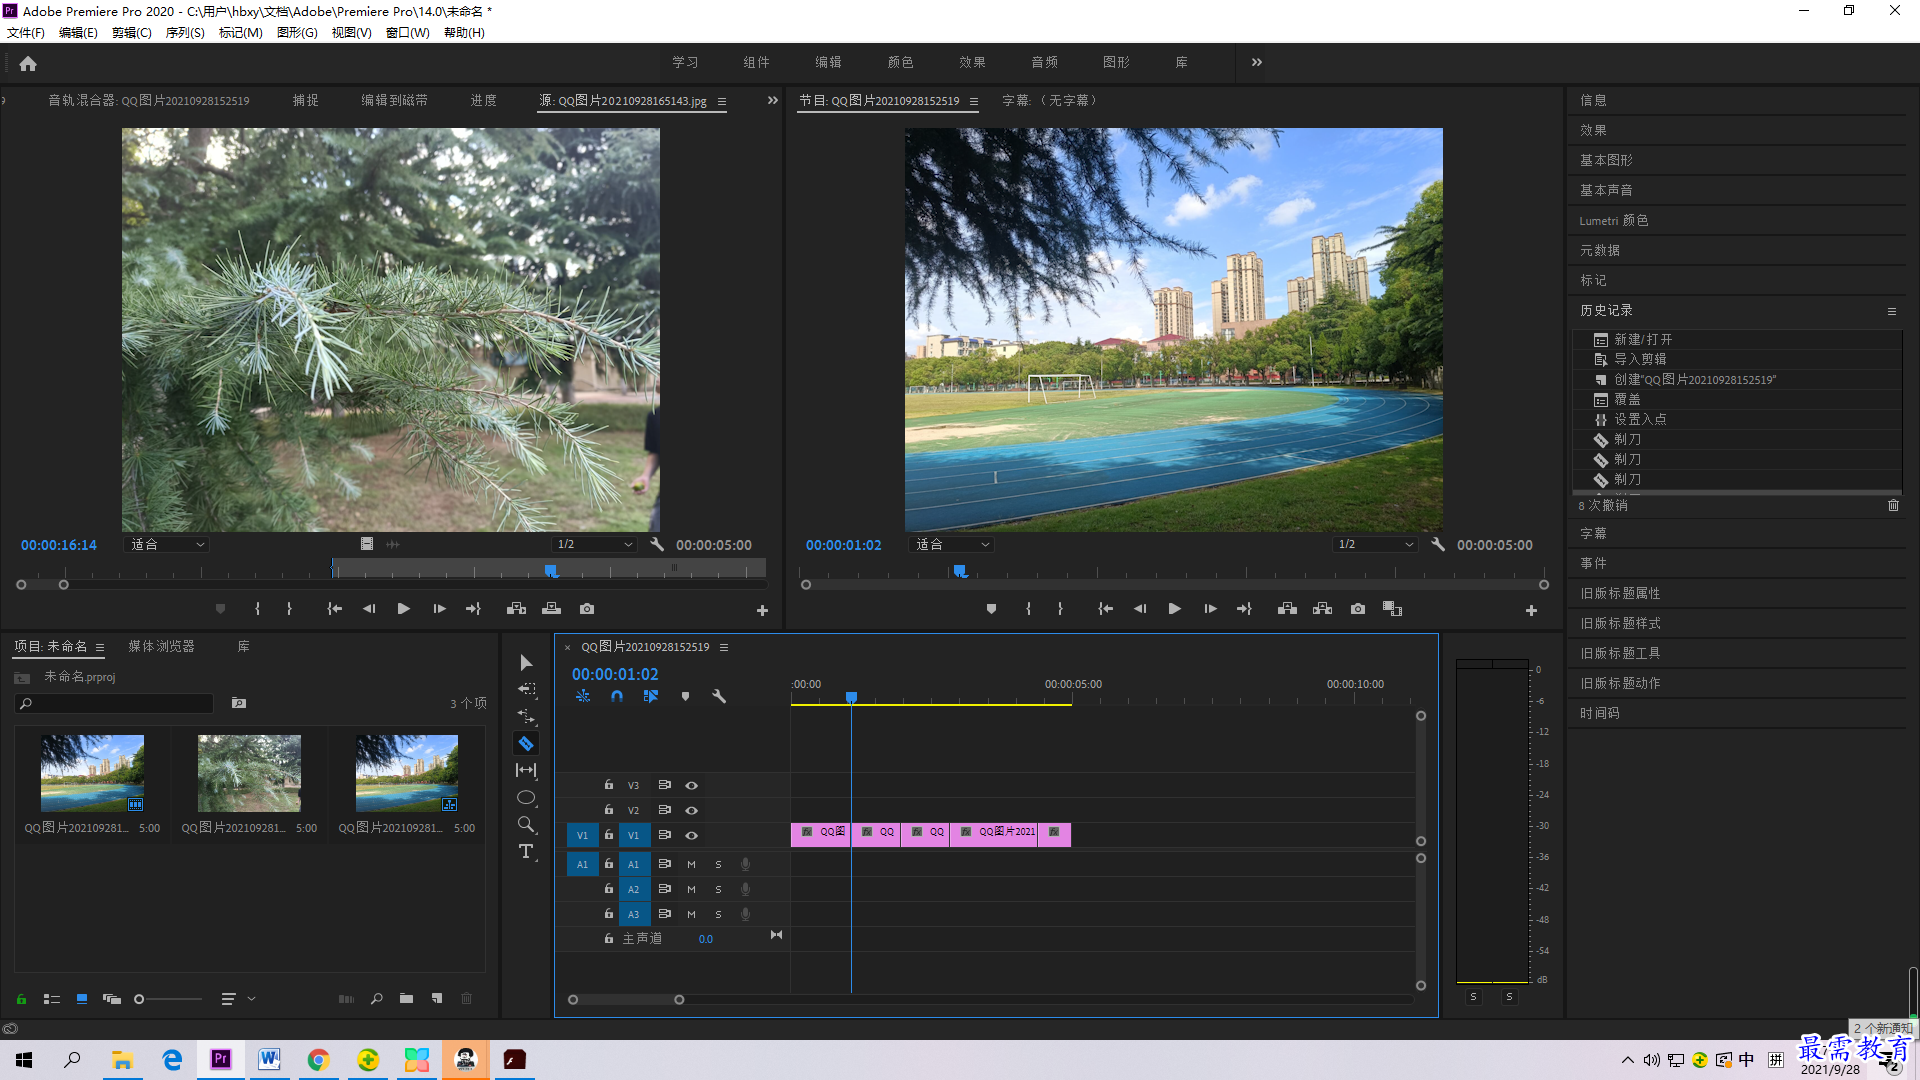The height and width of the screenshot is (1080, 1920).
Task: Open source monitor zoom level dropdown
Action: [167, 544]
